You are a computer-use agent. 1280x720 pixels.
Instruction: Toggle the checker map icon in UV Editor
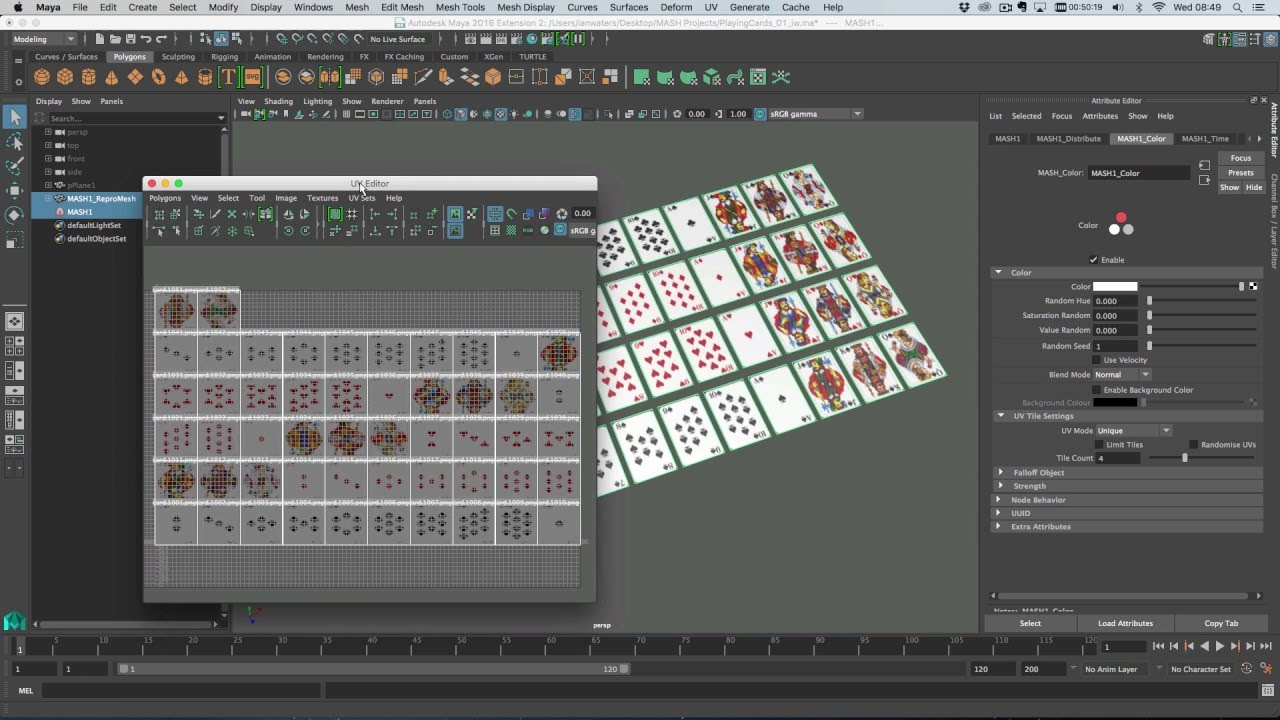coord(472,214)
